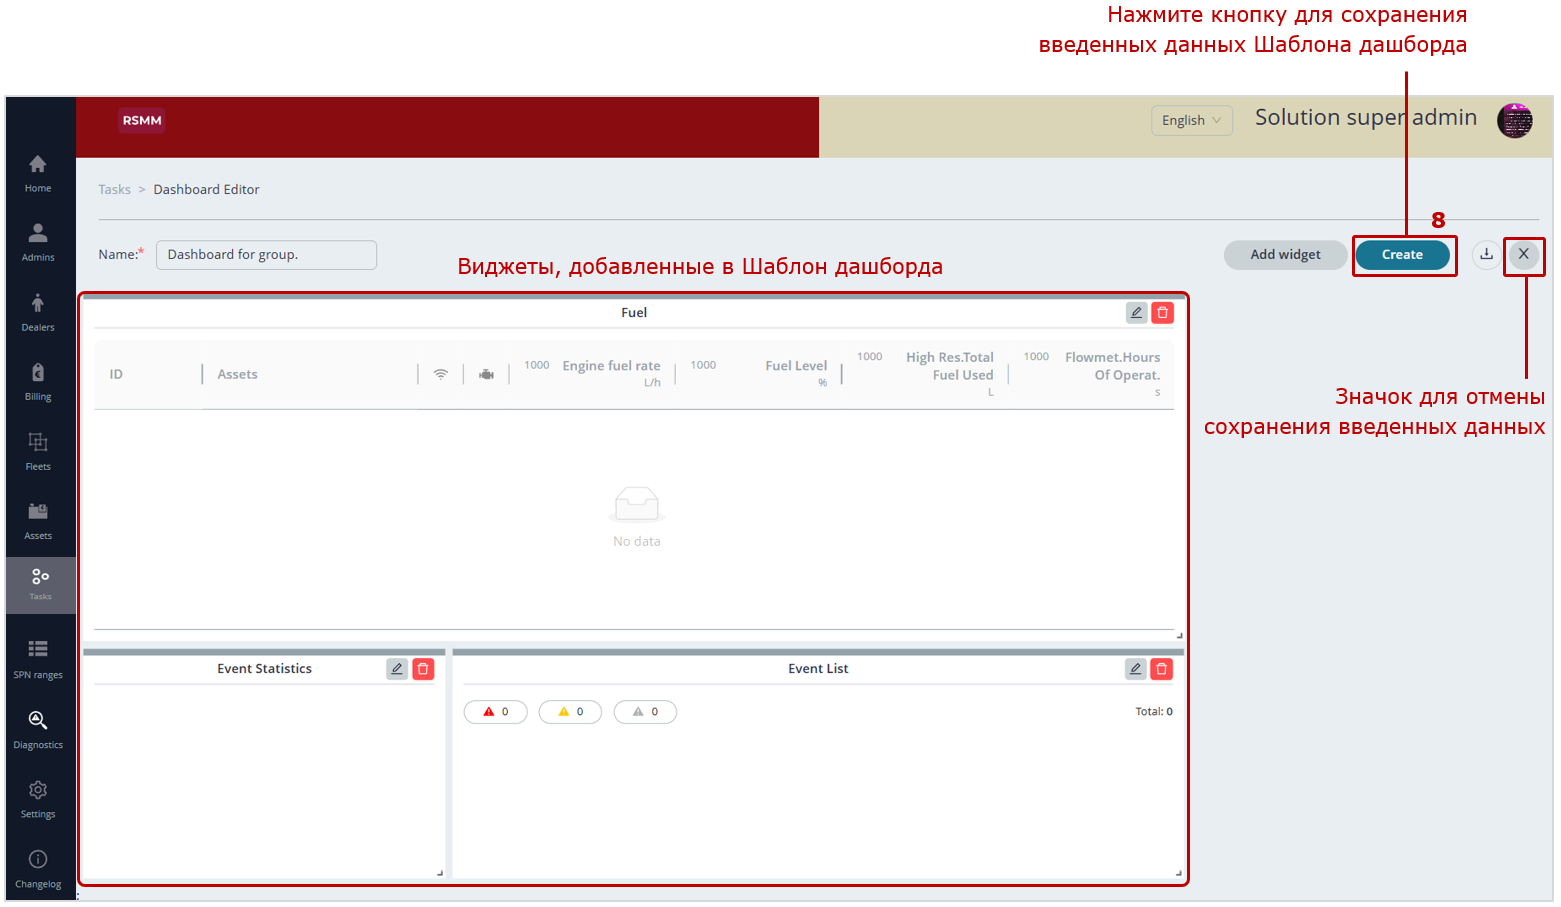Viewport: 1561px width, 907px height.
Task: Toggle the gray events filter
Action: pos(645,712)
